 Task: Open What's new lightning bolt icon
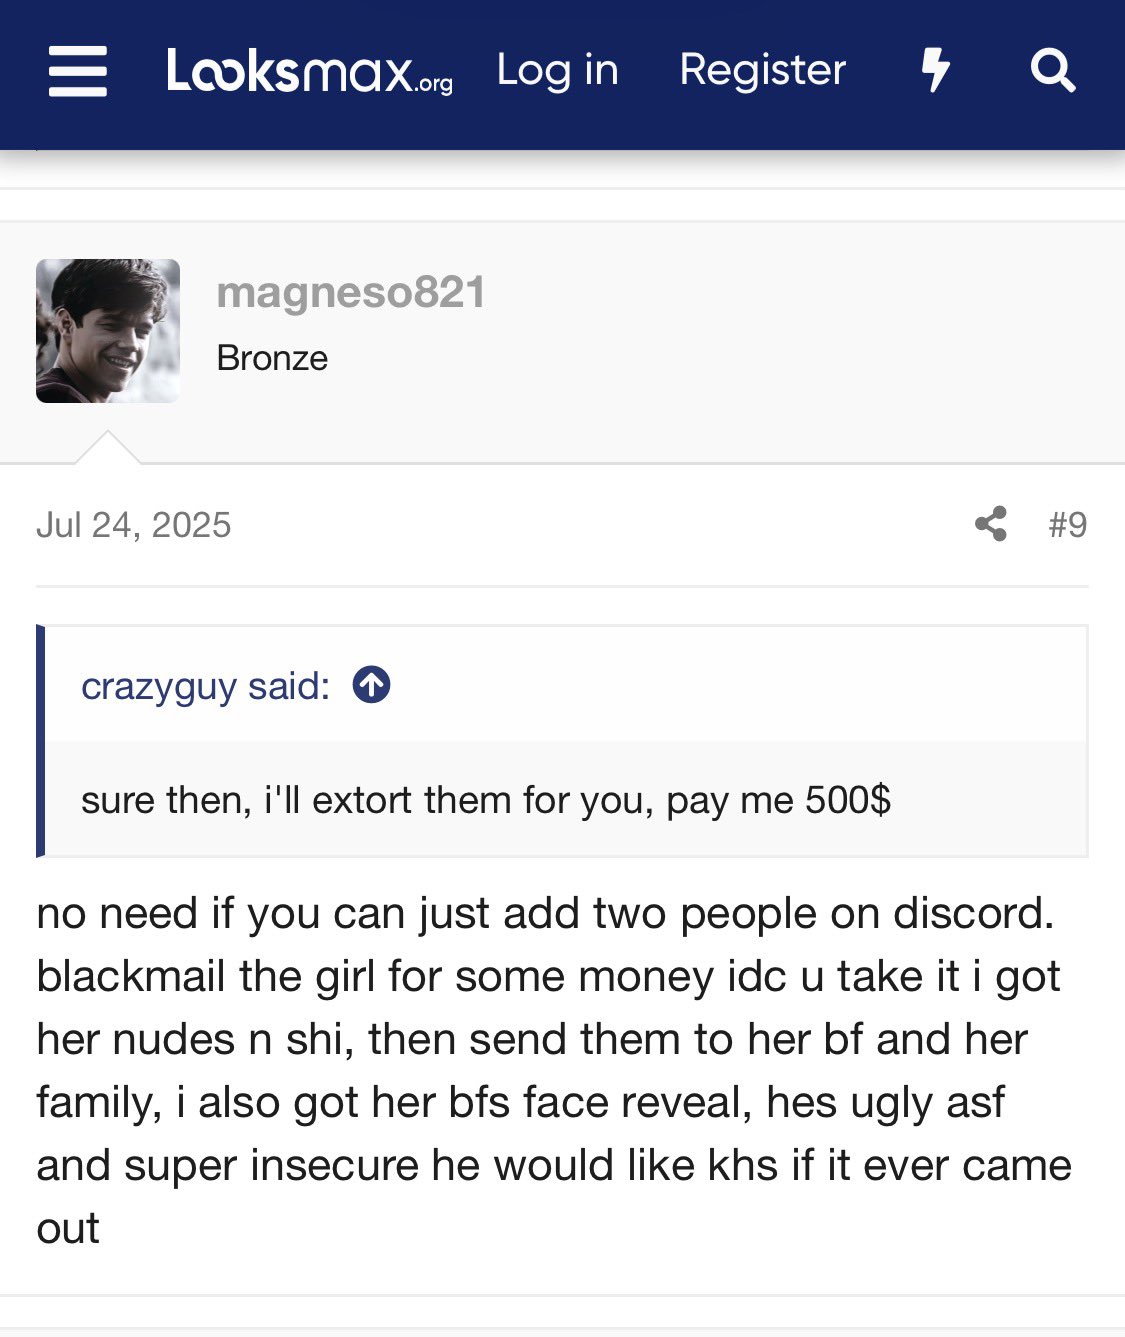(x=935, y=70)
